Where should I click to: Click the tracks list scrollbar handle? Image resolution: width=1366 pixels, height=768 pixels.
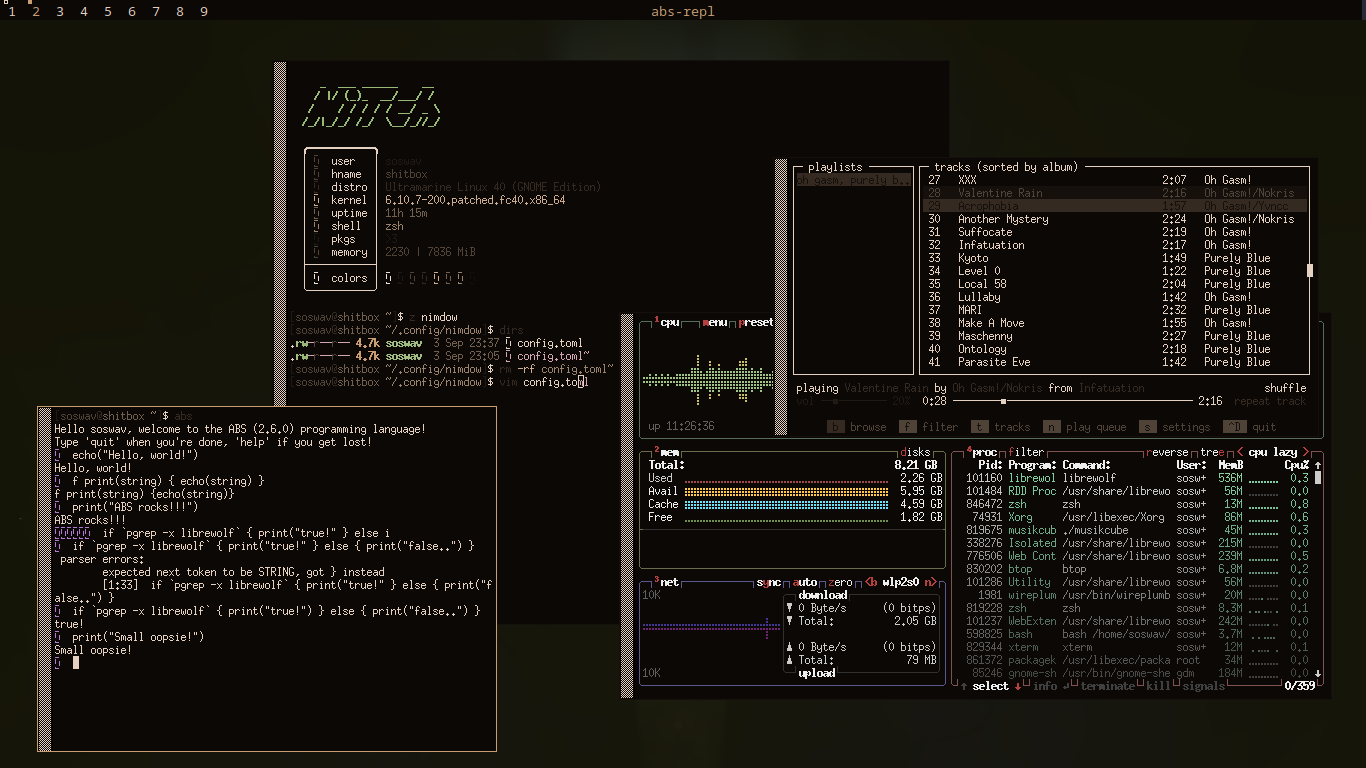(1310, 270)
